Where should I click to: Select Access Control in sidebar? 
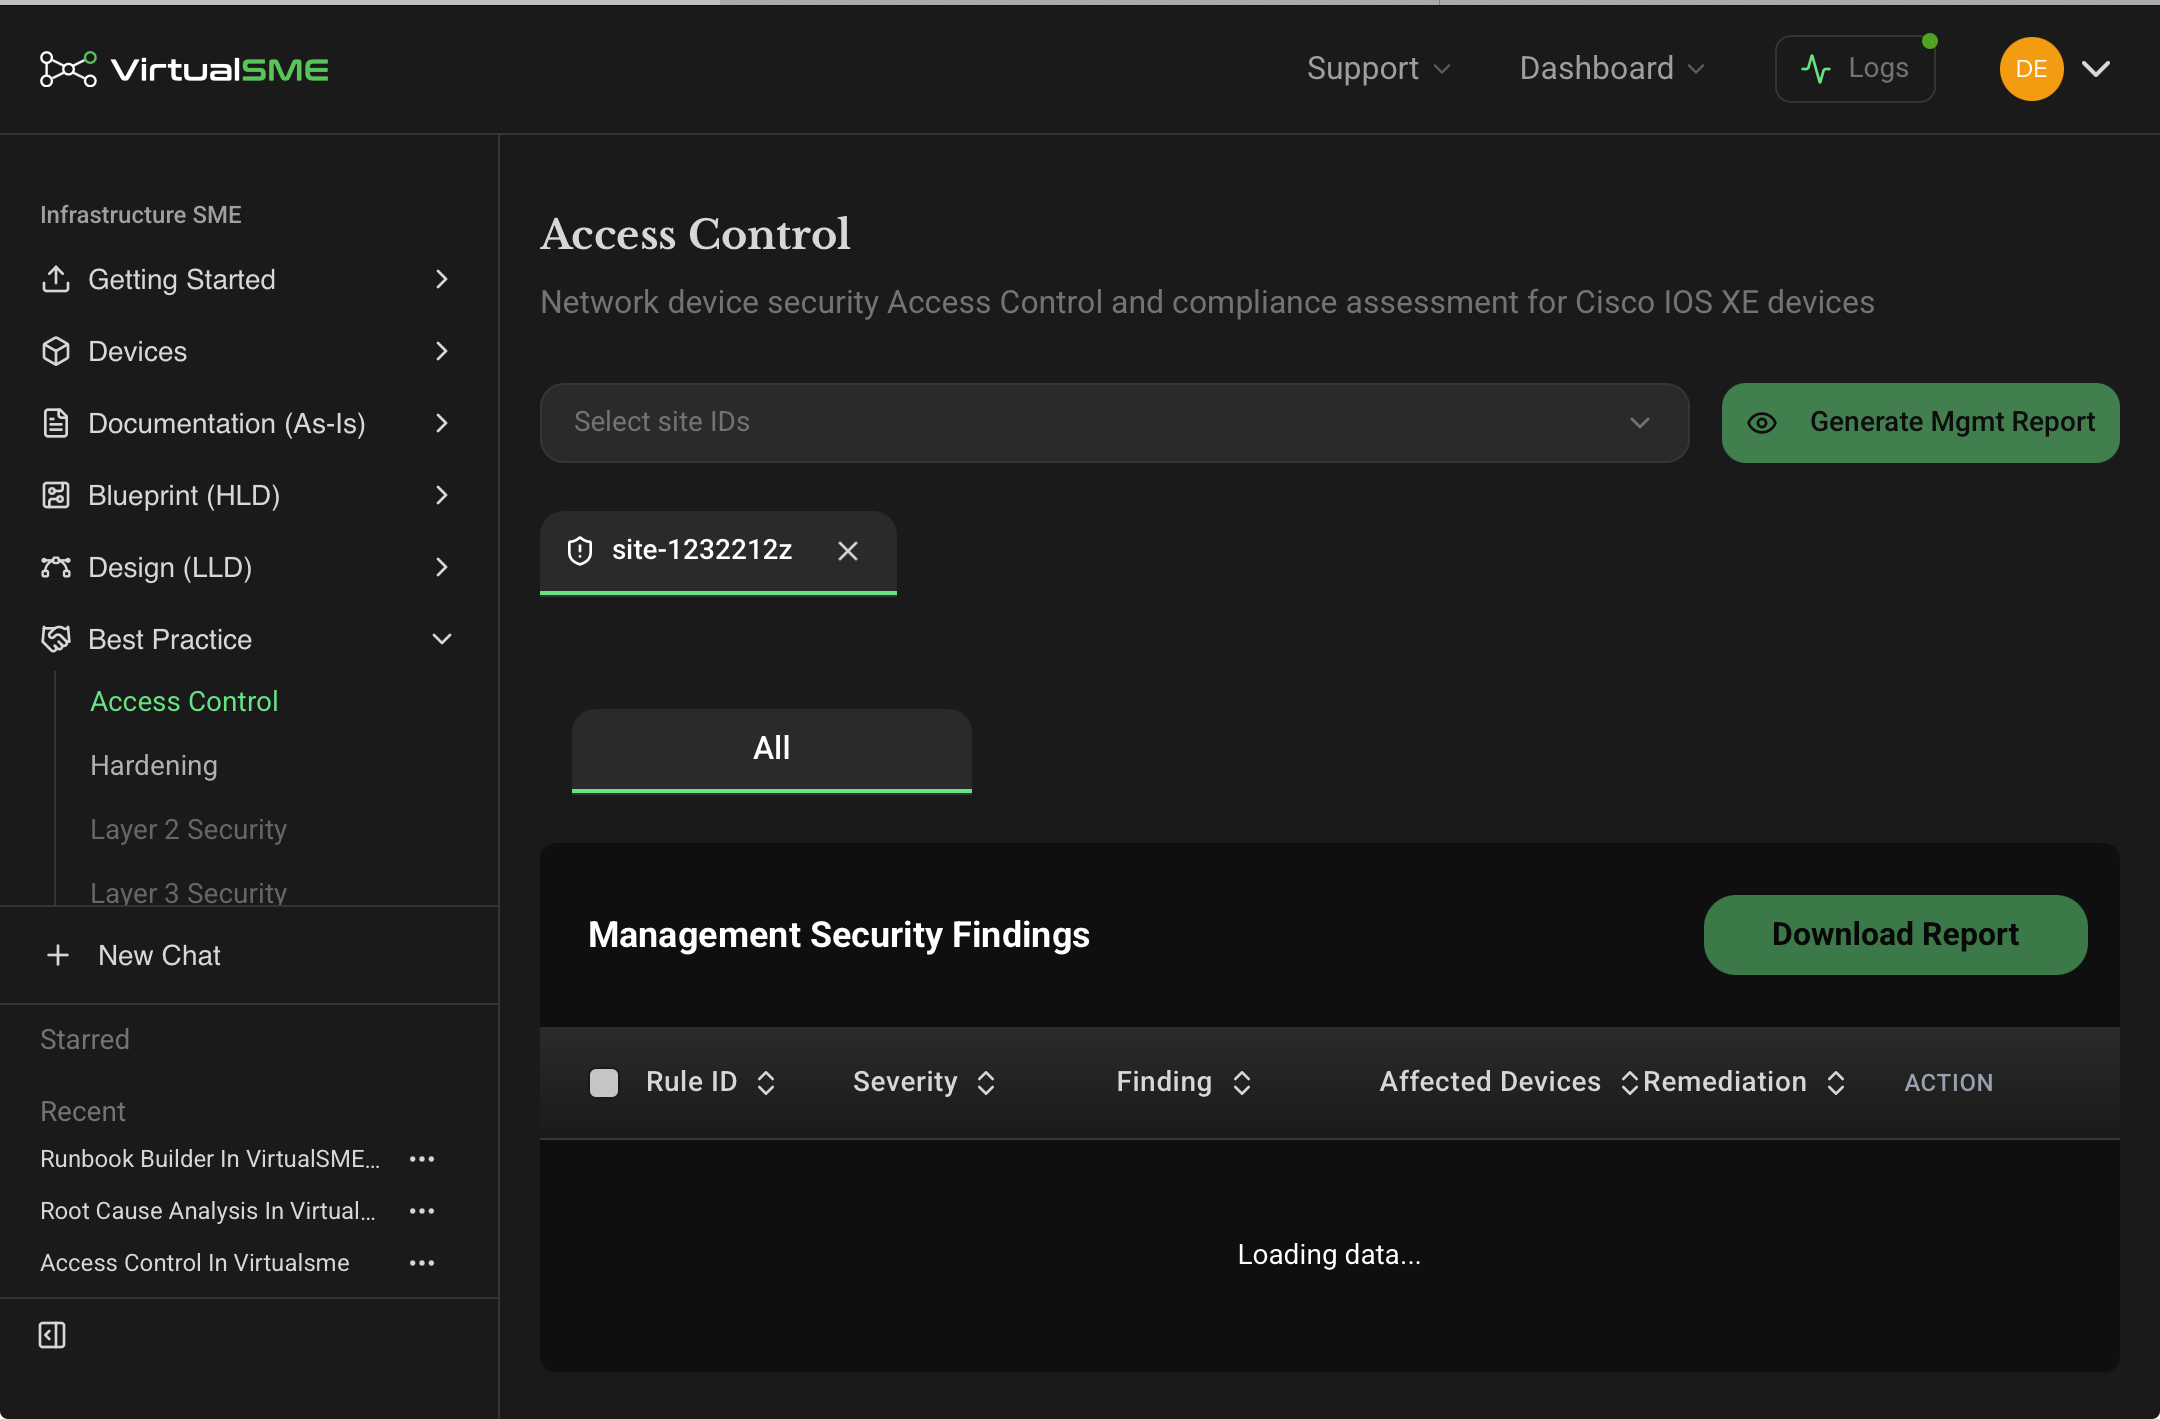tap(184, 701)
